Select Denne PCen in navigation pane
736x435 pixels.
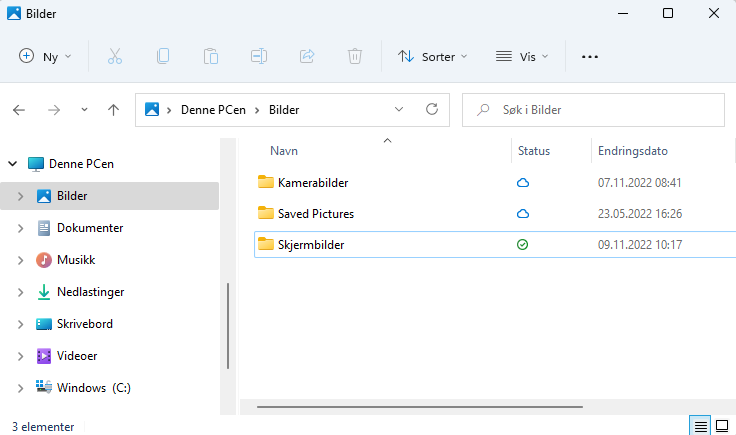pos(81,164)
